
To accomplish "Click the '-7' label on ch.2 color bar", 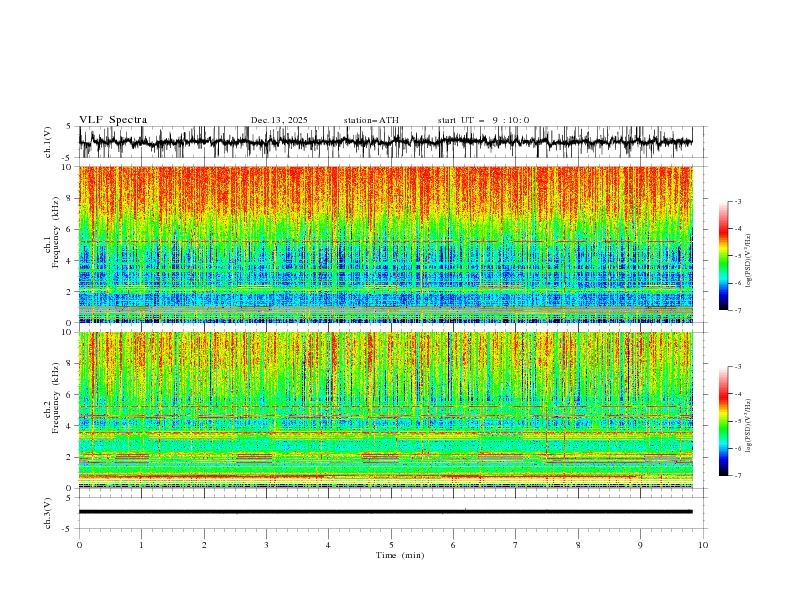I will click(x=737, y=476).
